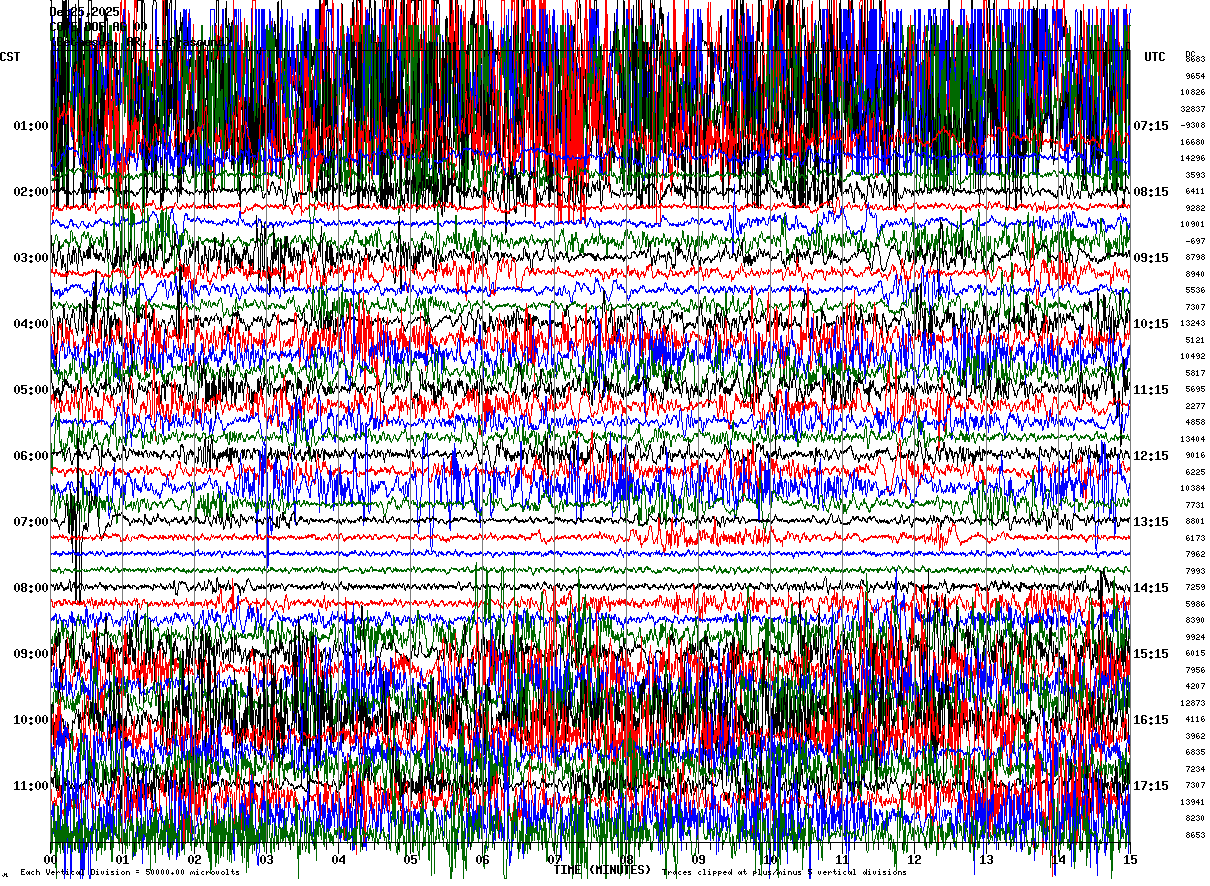Click minute 09 on the bottom time axis

[698, 860]
